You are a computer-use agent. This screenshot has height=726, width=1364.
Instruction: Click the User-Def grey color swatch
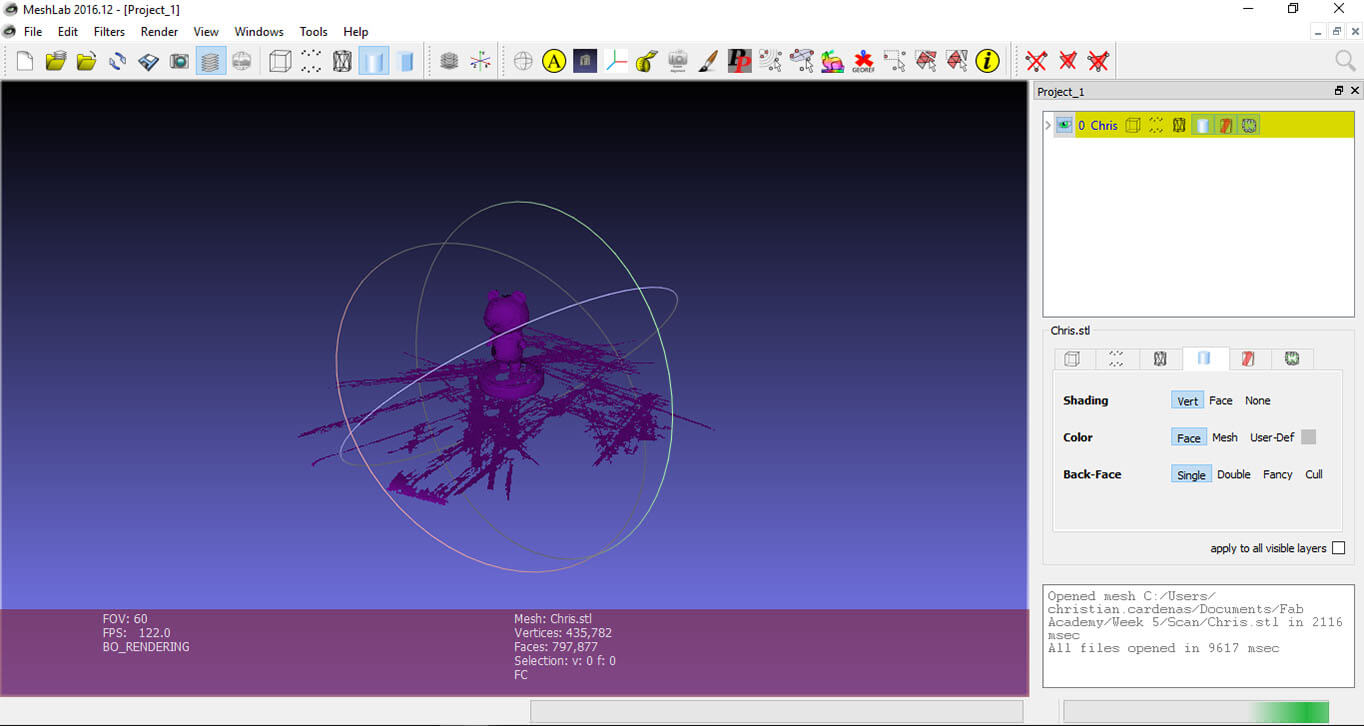click(1309, 437)
